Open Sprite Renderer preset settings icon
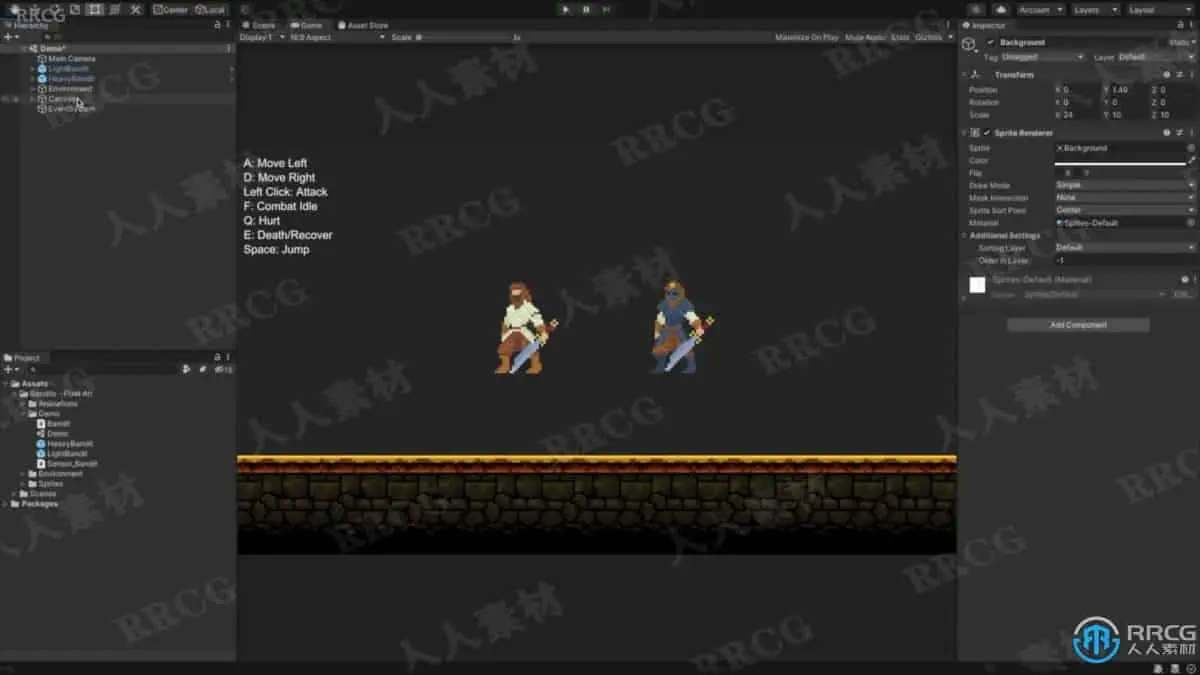This screenshot has width=1200, height=675. click(1179, 133)
